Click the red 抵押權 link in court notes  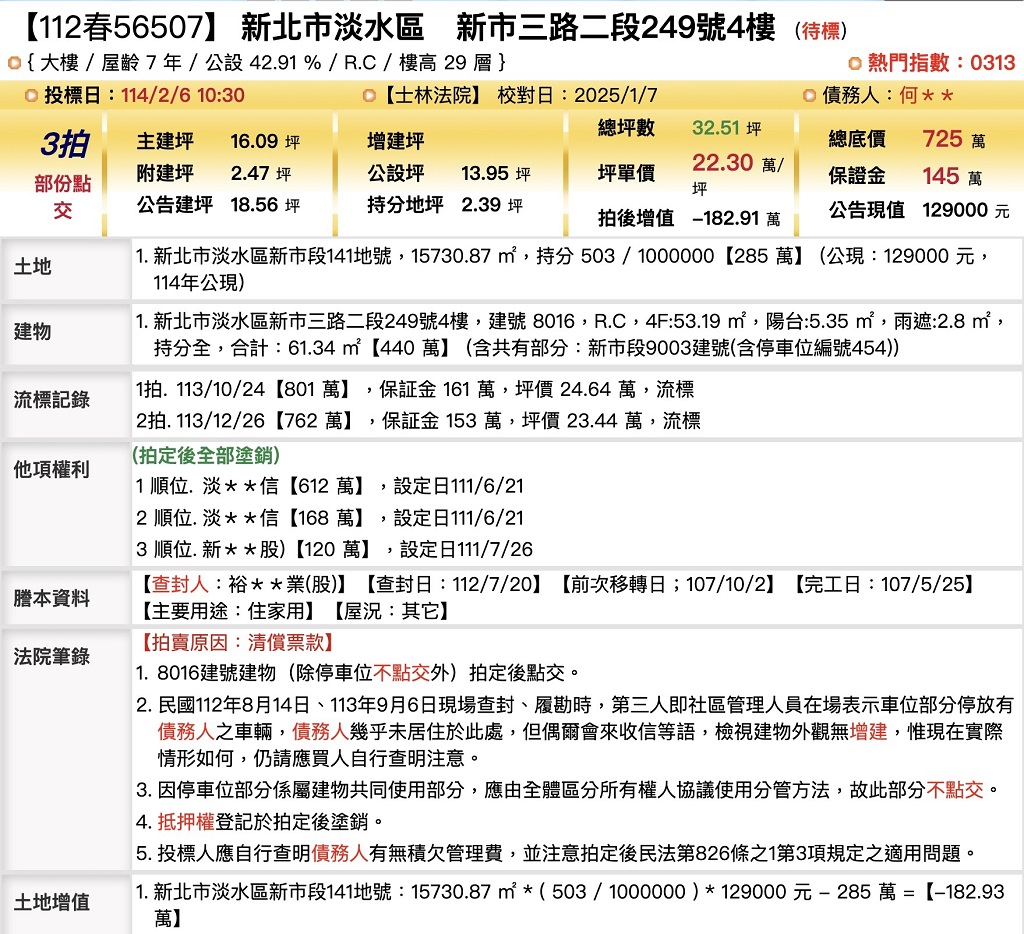click(186, 822)
